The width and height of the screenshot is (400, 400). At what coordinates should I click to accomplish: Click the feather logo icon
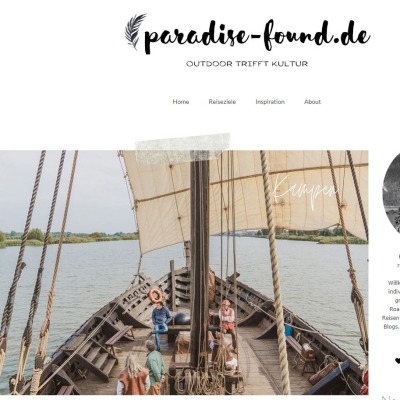[x=135, y=32]
